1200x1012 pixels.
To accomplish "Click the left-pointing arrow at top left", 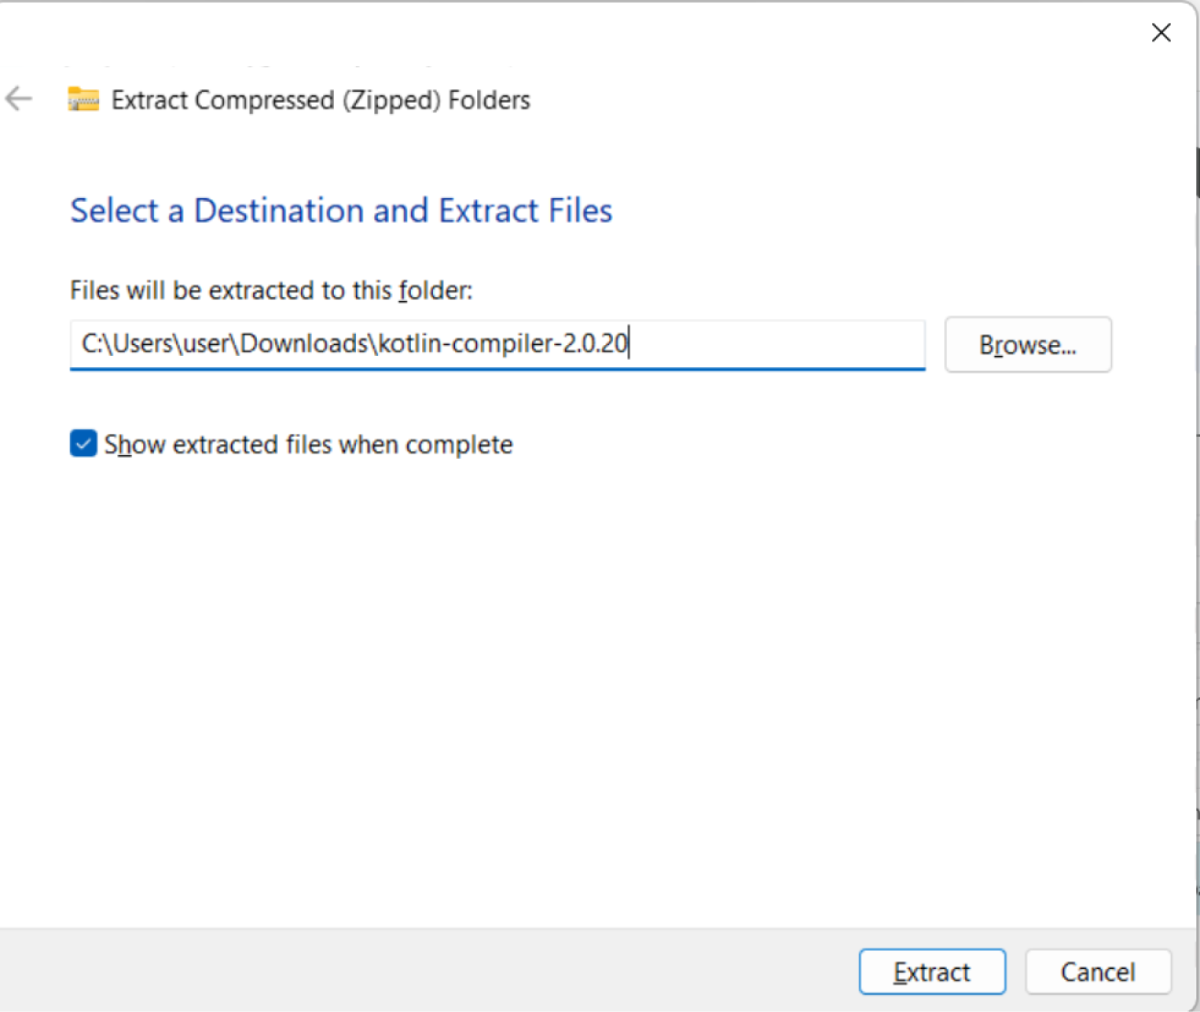I will pyautogui.click(x=19, y=99).
